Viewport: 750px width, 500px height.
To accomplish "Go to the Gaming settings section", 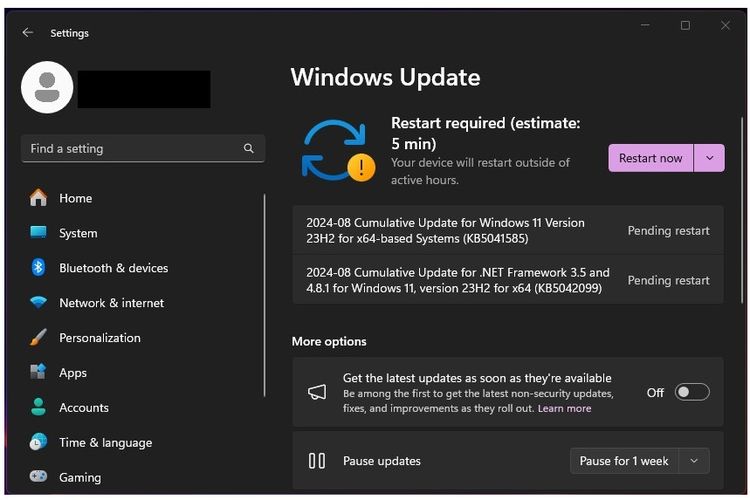I will 79,478.
